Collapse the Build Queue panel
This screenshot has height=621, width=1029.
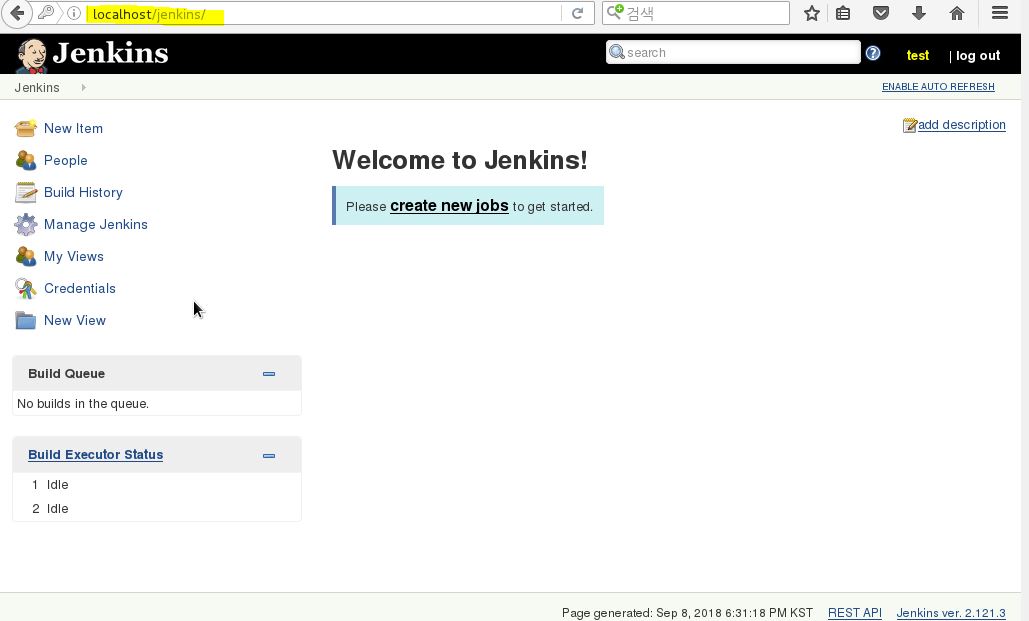coord(269,374)
